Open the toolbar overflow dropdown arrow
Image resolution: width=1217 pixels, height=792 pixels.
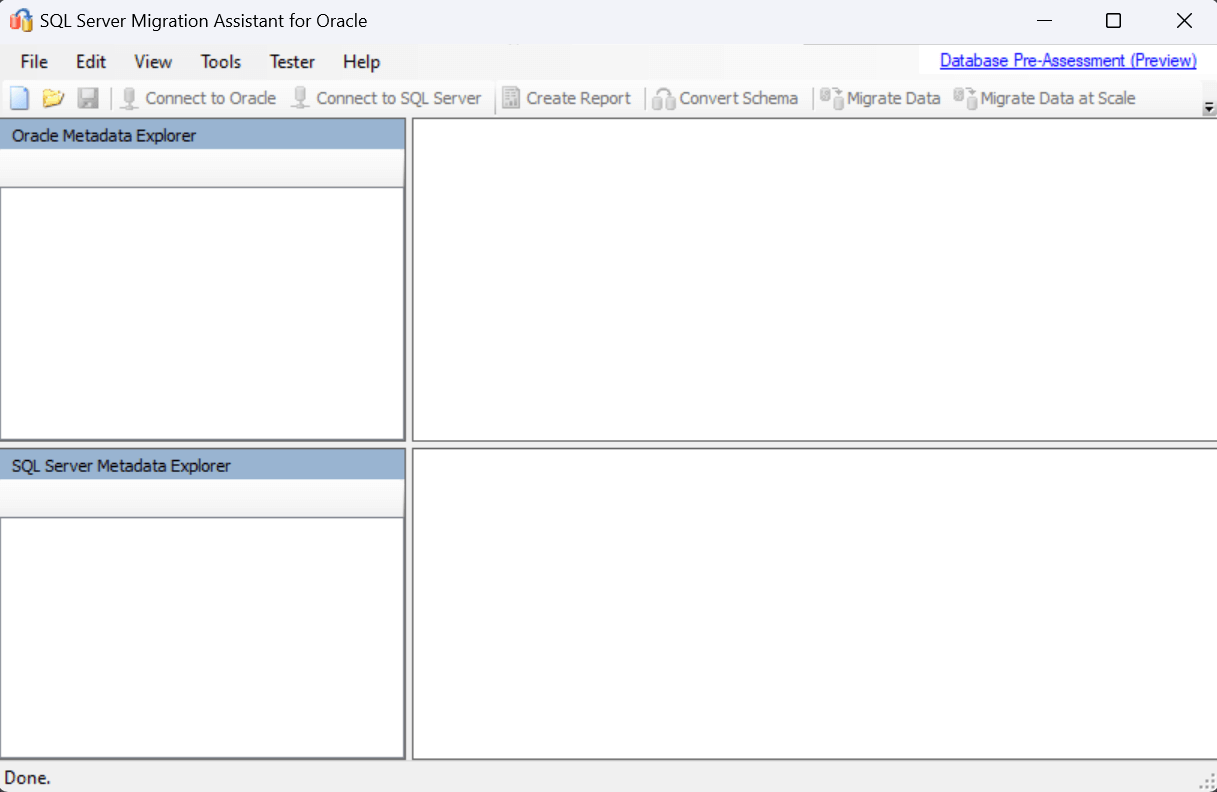1209,107
